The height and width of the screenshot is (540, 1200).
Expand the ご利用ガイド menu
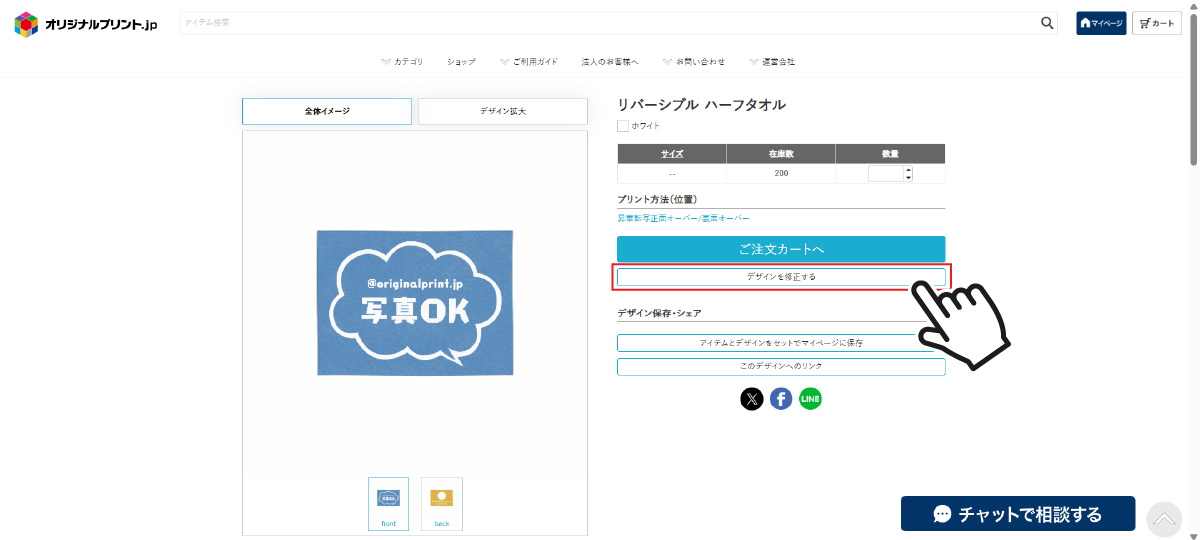(529, 62)
